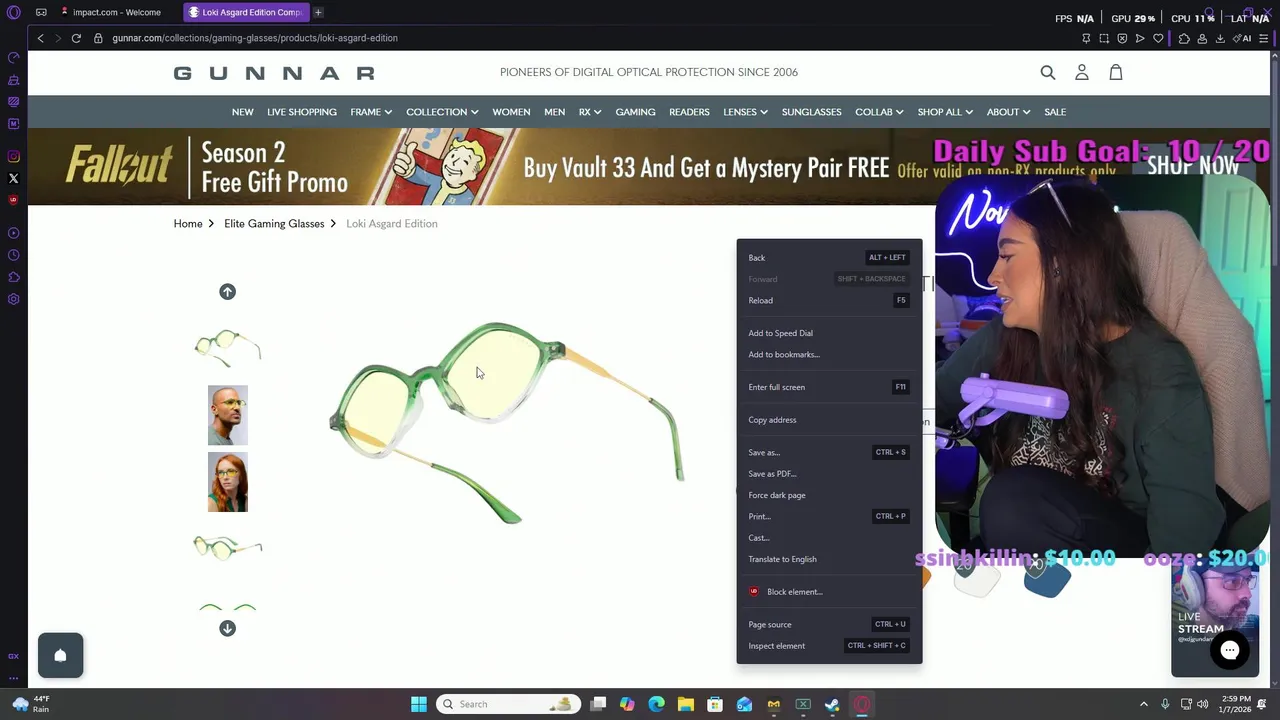Viewport: 1280px width, 720px height.
Task: Open the chat support bubble icon
Action: tap(1229, 650)
